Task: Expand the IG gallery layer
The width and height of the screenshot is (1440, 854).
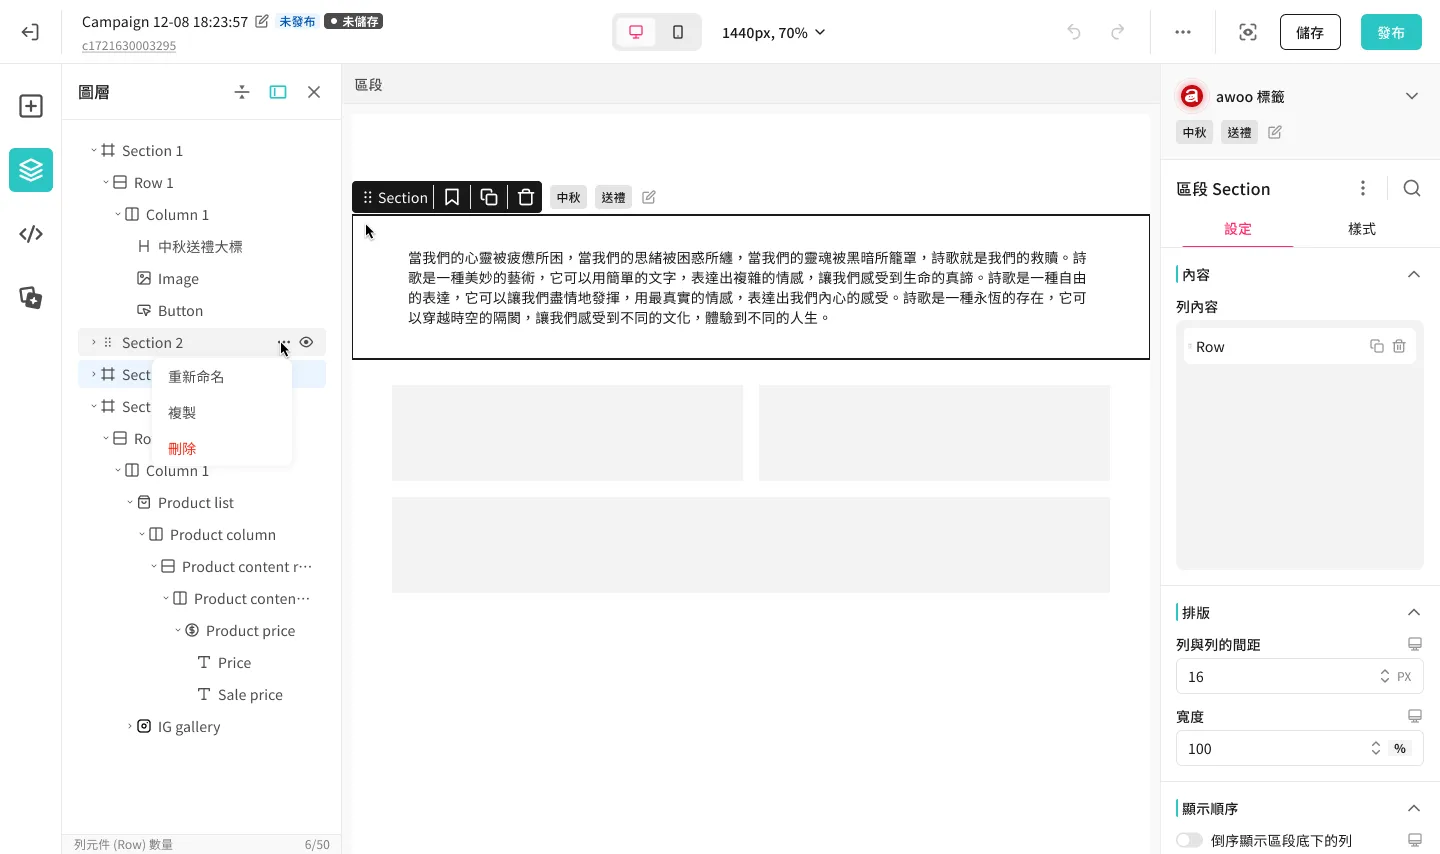Action: tap(130, 727)
